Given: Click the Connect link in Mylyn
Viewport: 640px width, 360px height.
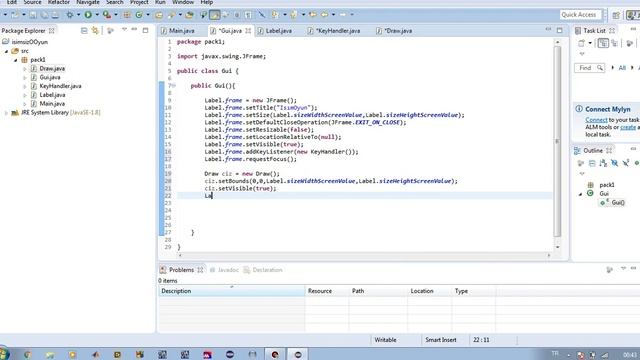Looking at the screenshot, I should 596,120.
